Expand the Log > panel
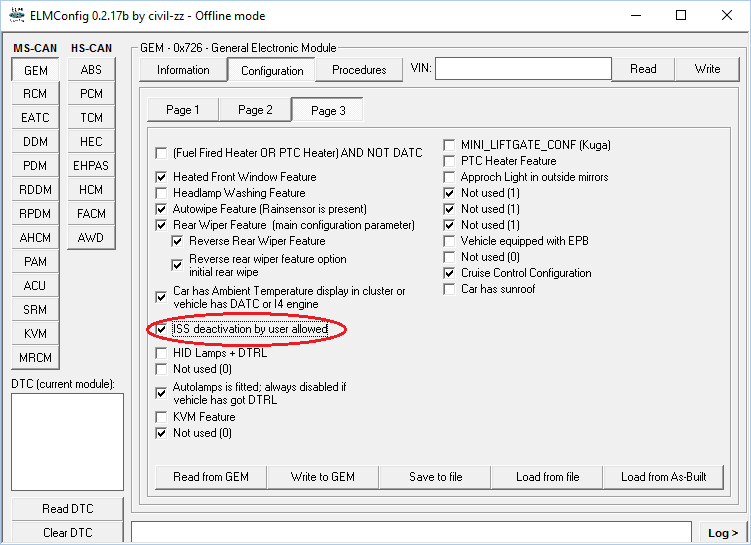751x545 pixels. tap(722, 533)
